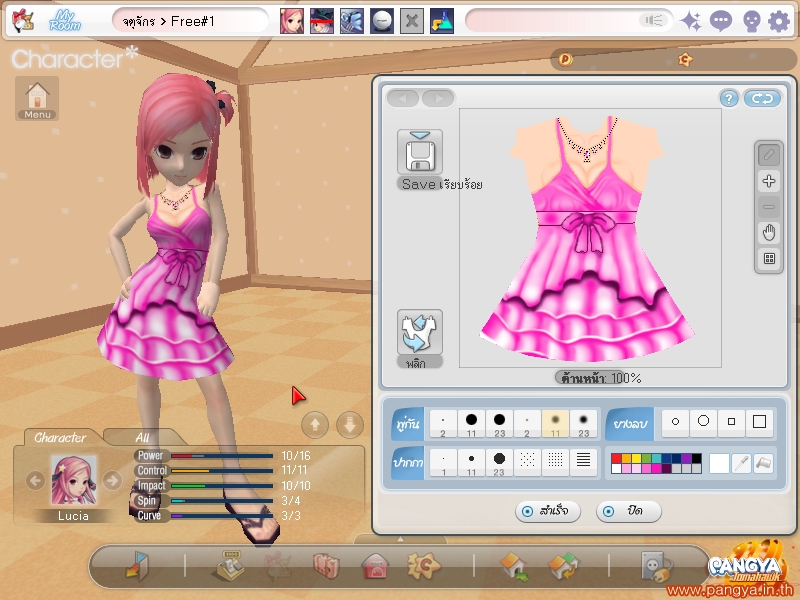This screenshot has width=800, height=600.
Task: Select the paint bucket fill tool
Action: pyautogui.click(x=764, y=463)
